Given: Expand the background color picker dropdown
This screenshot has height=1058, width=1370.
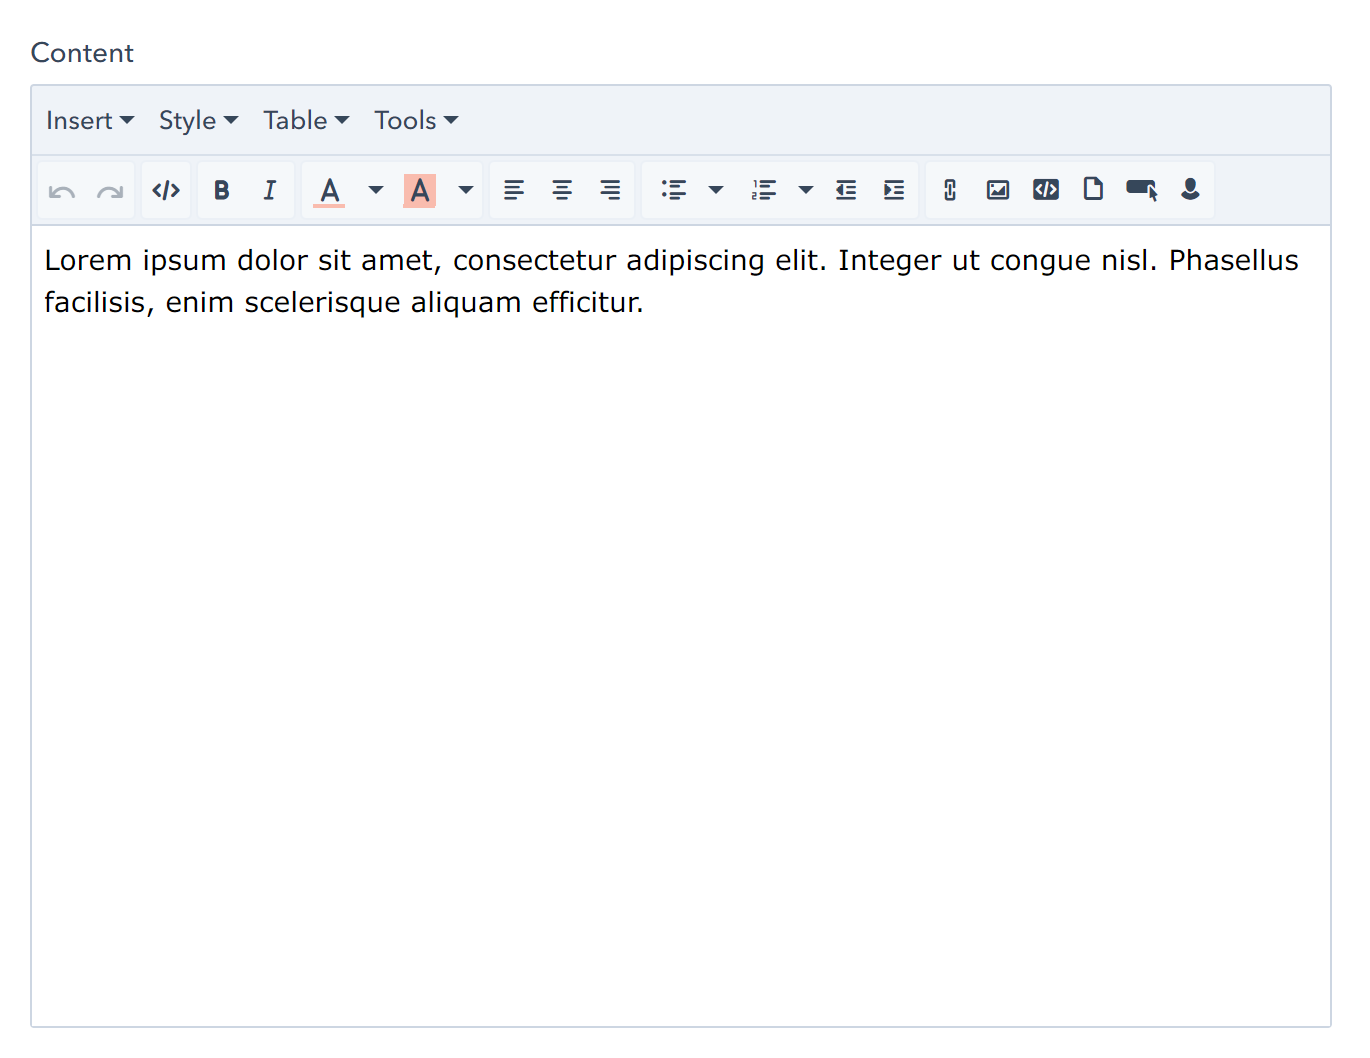Looking at the screenshot, I should (466, 190).
